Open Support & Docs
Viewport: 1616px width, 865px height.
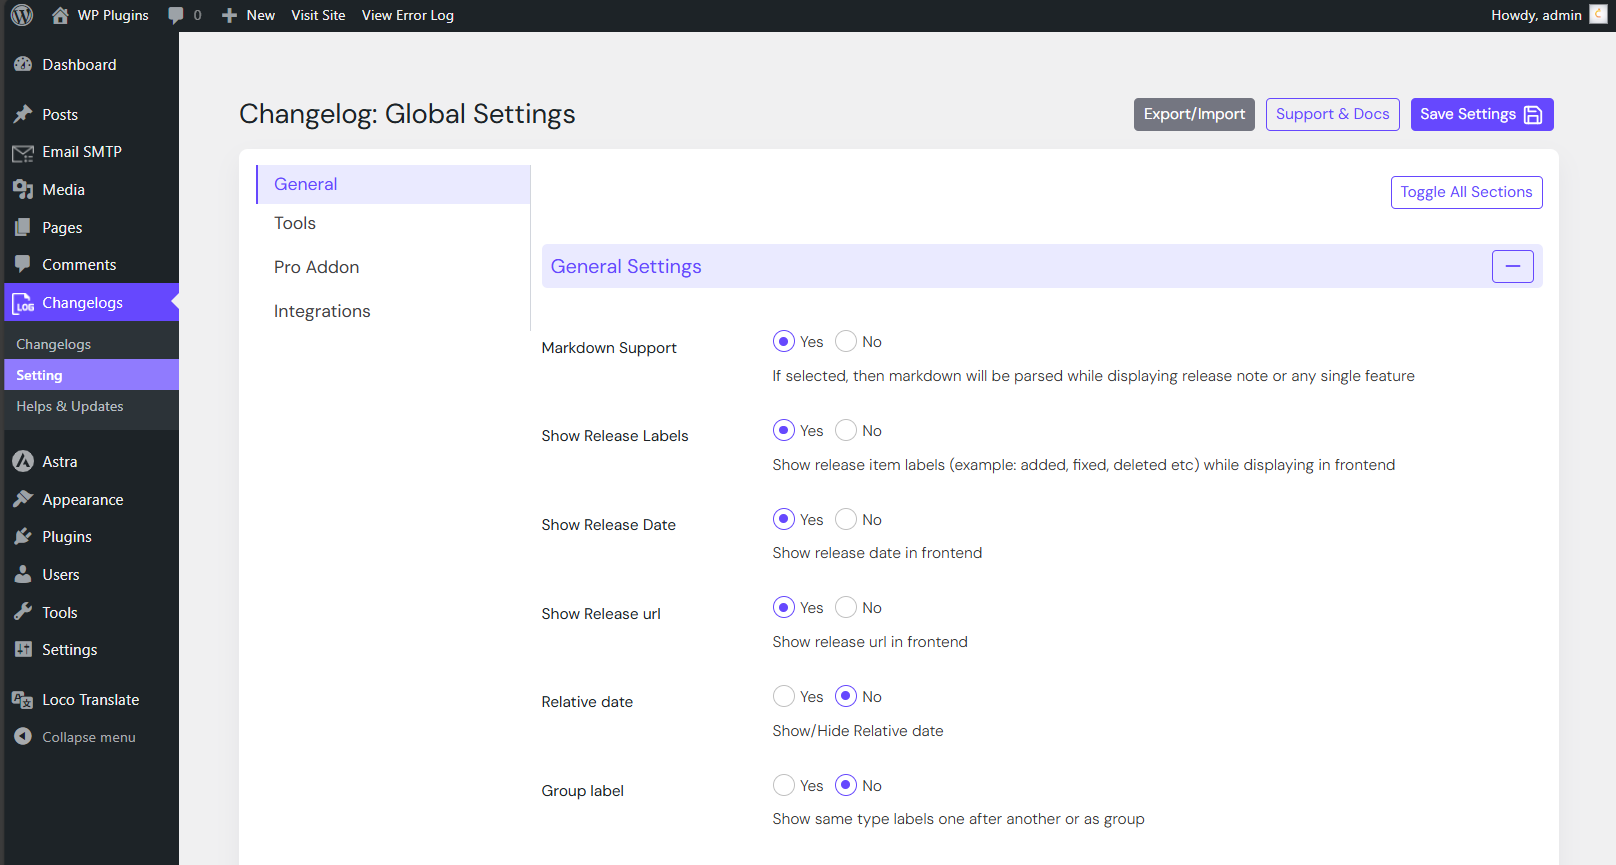click(x=1332, y=114)
